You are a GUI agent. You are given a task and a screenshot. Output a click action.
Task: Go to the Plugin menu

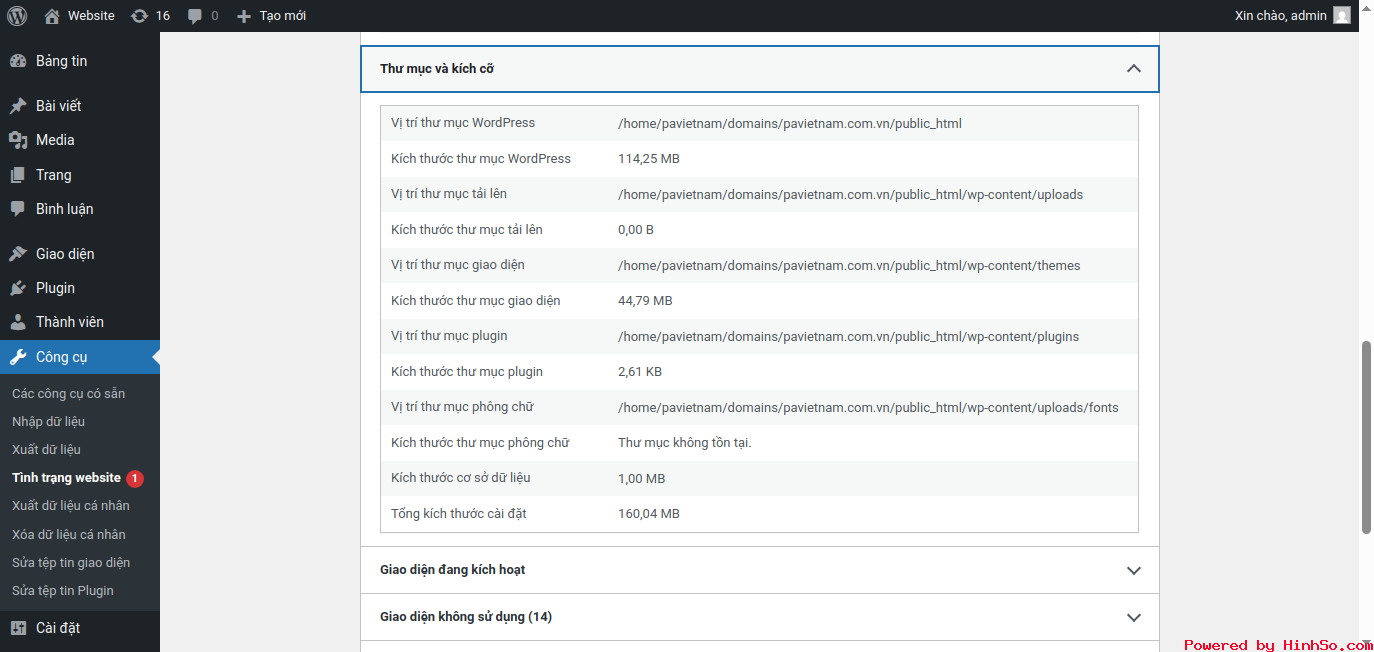55,288
